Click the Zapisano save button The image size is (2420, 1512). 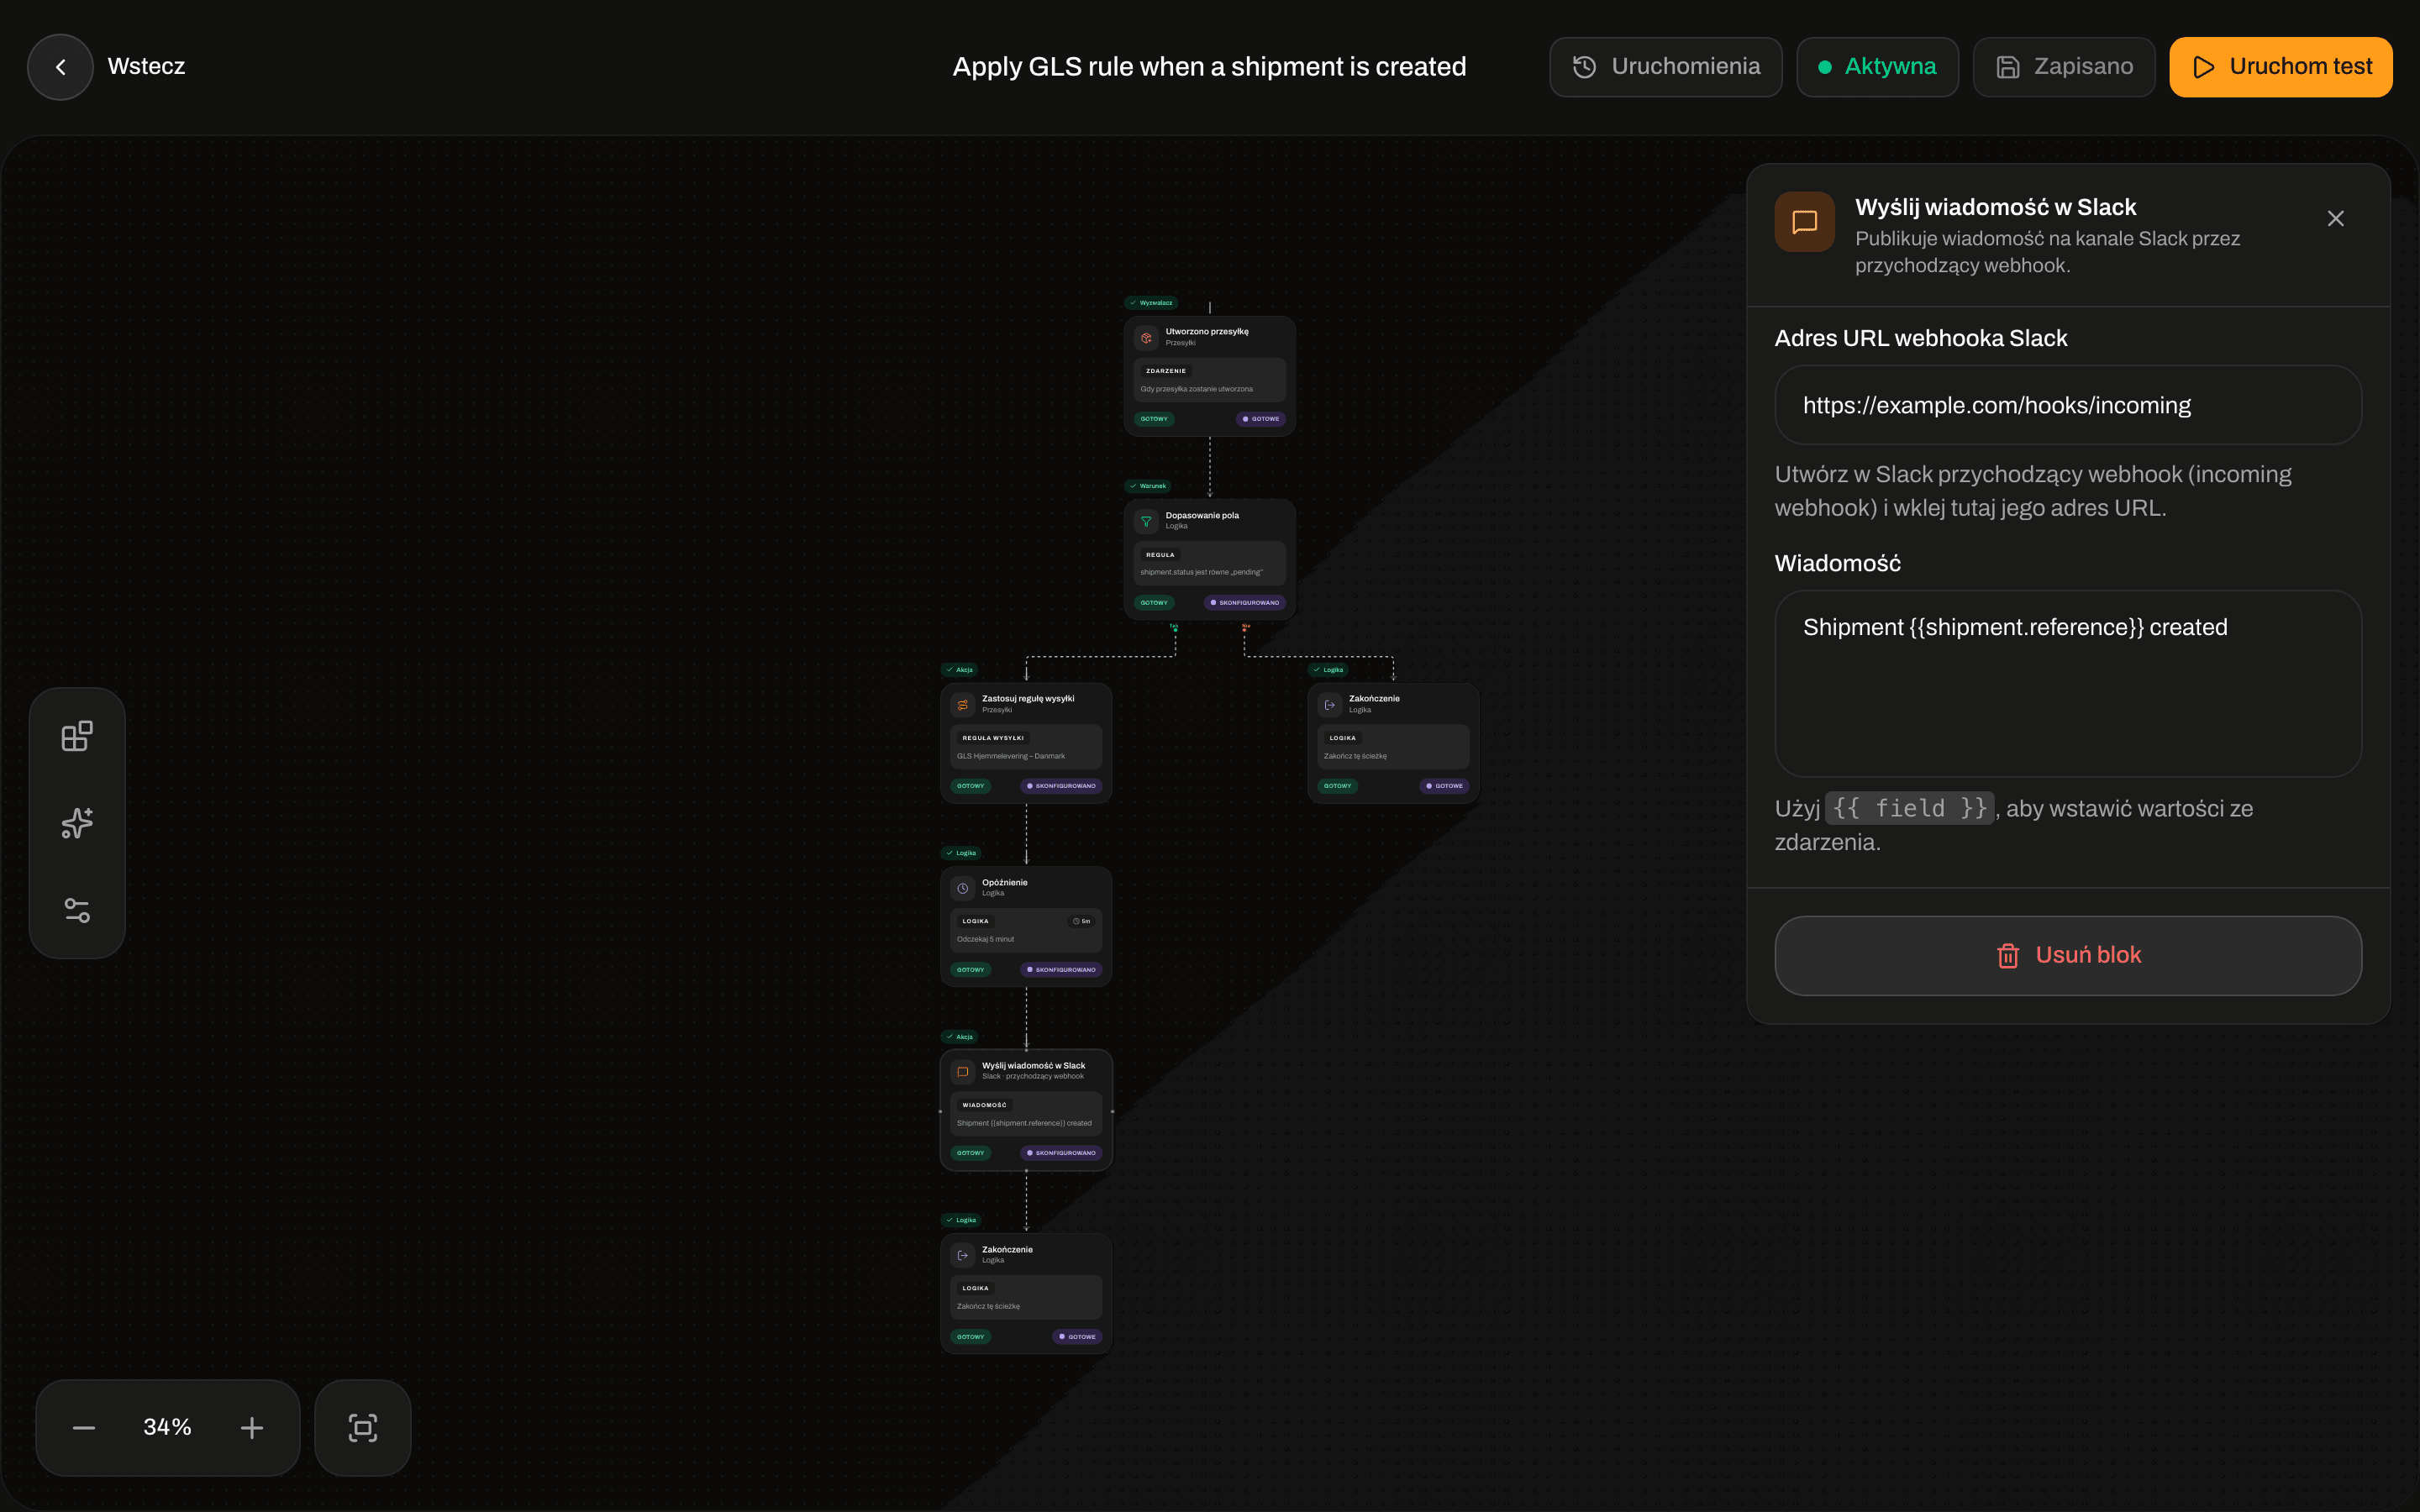coord(2064,67)
